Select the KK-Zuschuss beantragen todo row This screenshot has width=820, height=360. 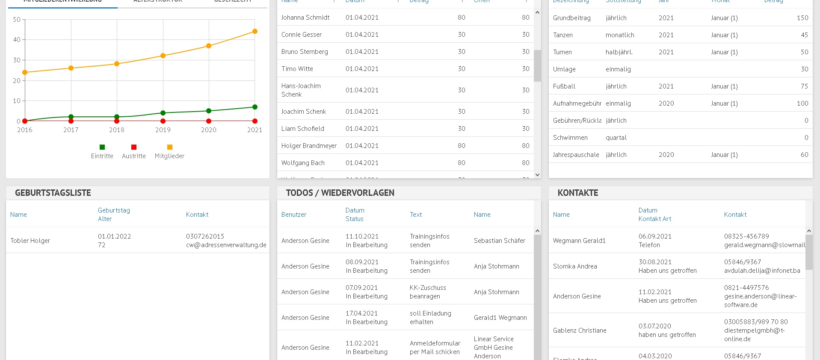pos(406,292)
